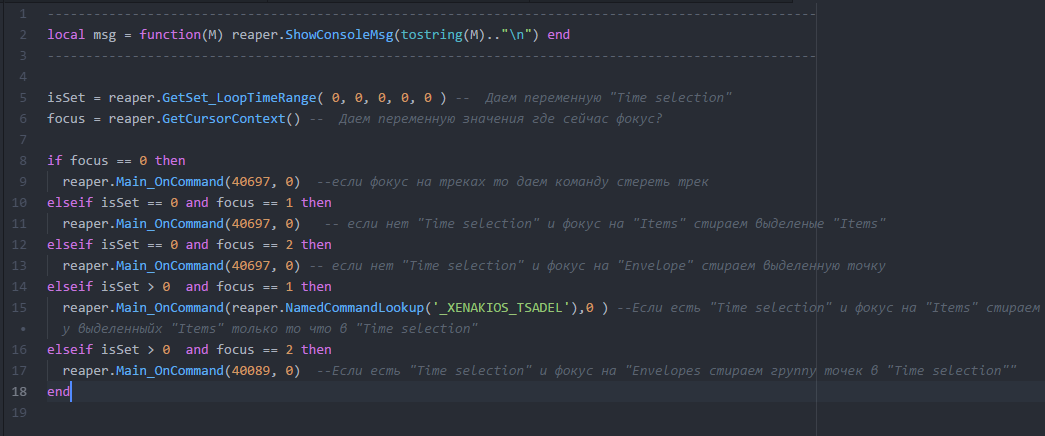The image size is (1045, 436).
Task: Click line number 8 in the gutter
Action: tap(21, 160)
